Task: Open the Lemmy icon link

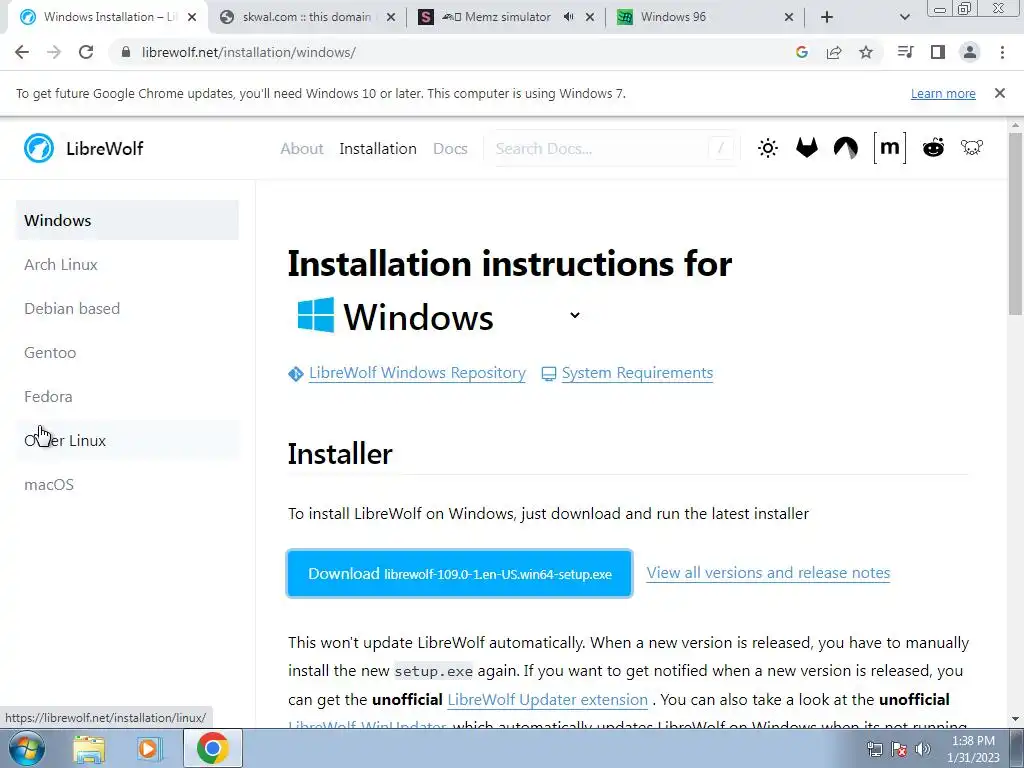Action: [972, 148]
